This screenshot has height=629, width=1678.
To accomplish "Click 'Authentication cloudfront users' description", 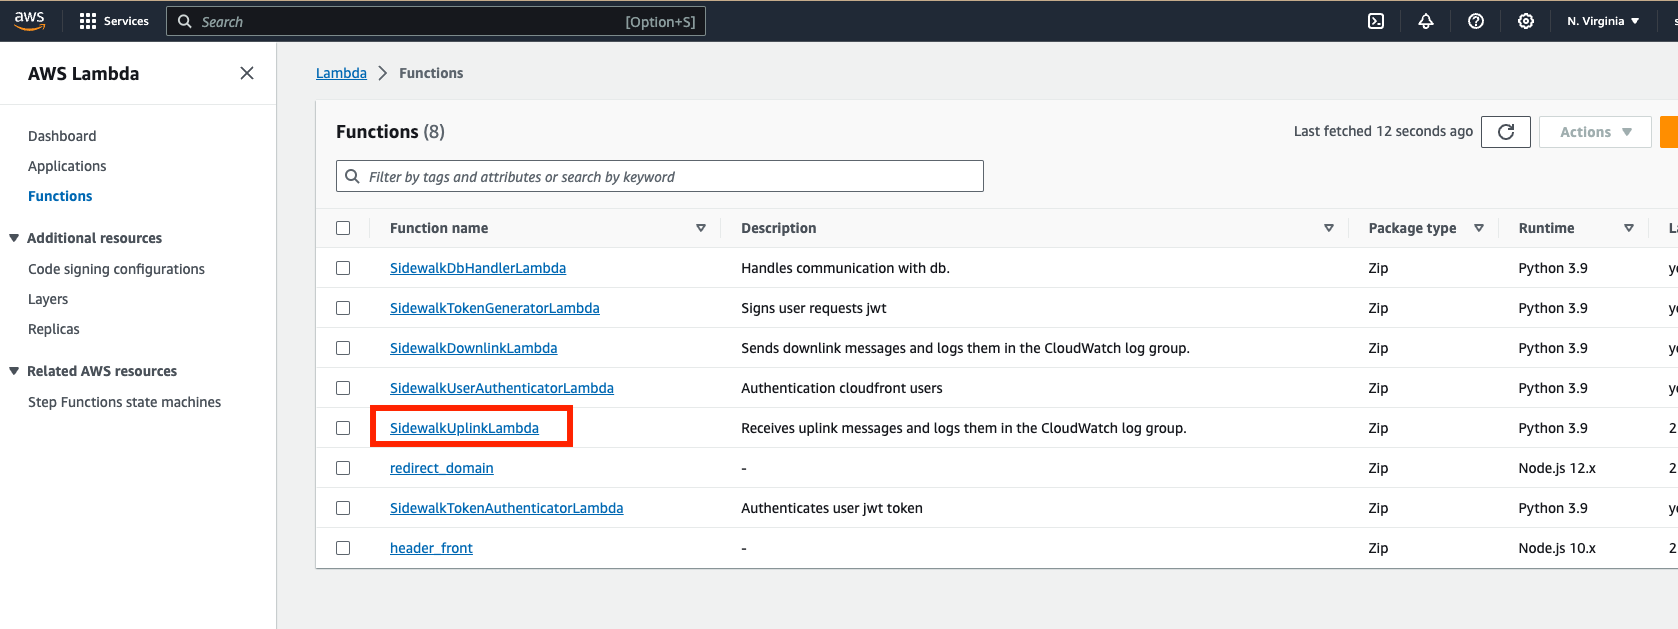I will tap(842, 388).
